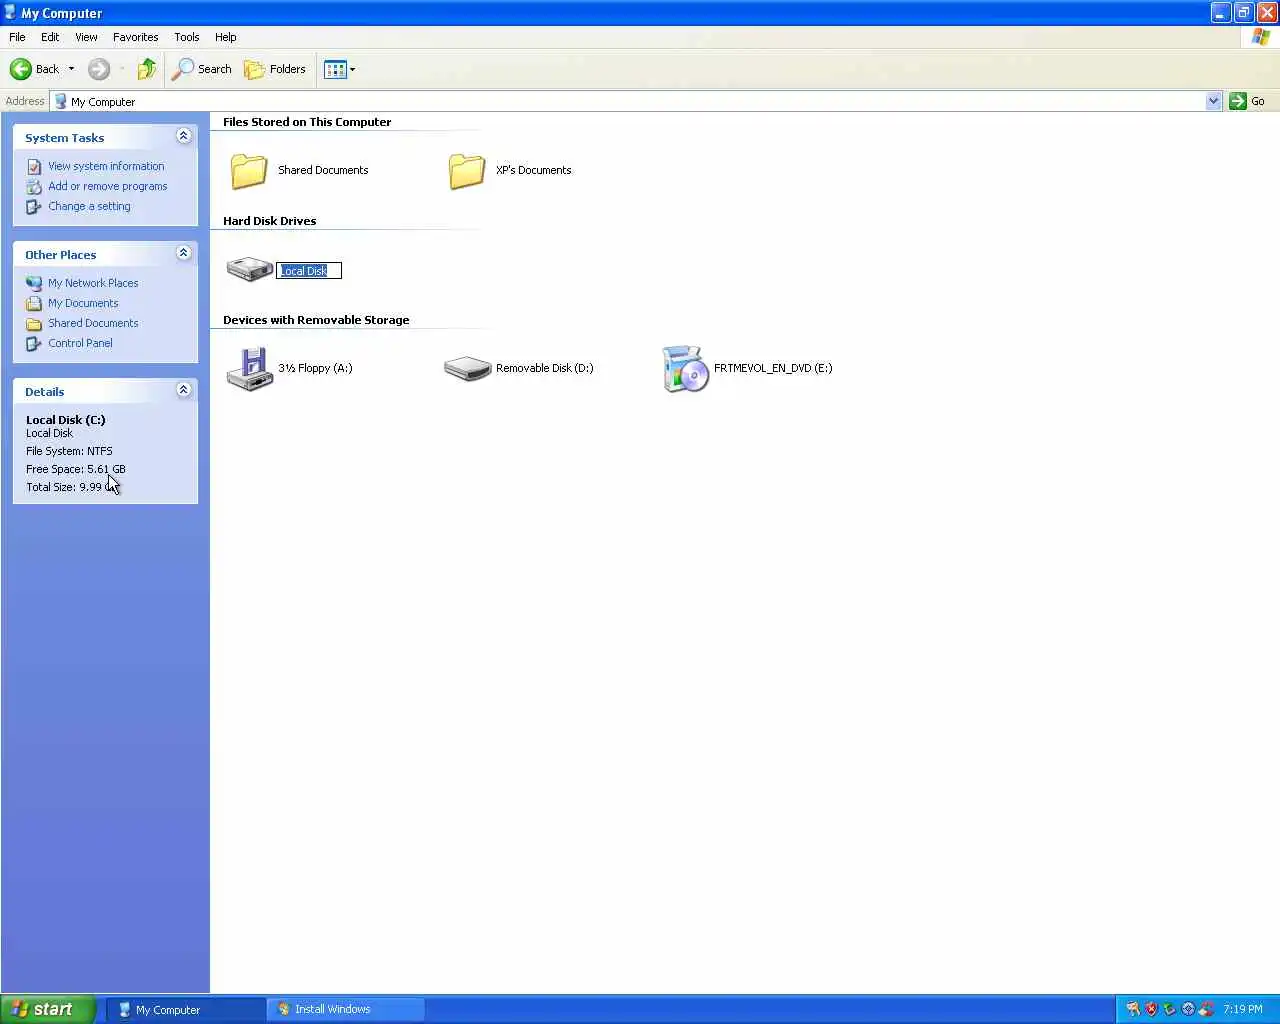Viewport: 1280px width, 1024px height.
Task: Click the Windows flag logo throbber
Action: coord(1261,37)
